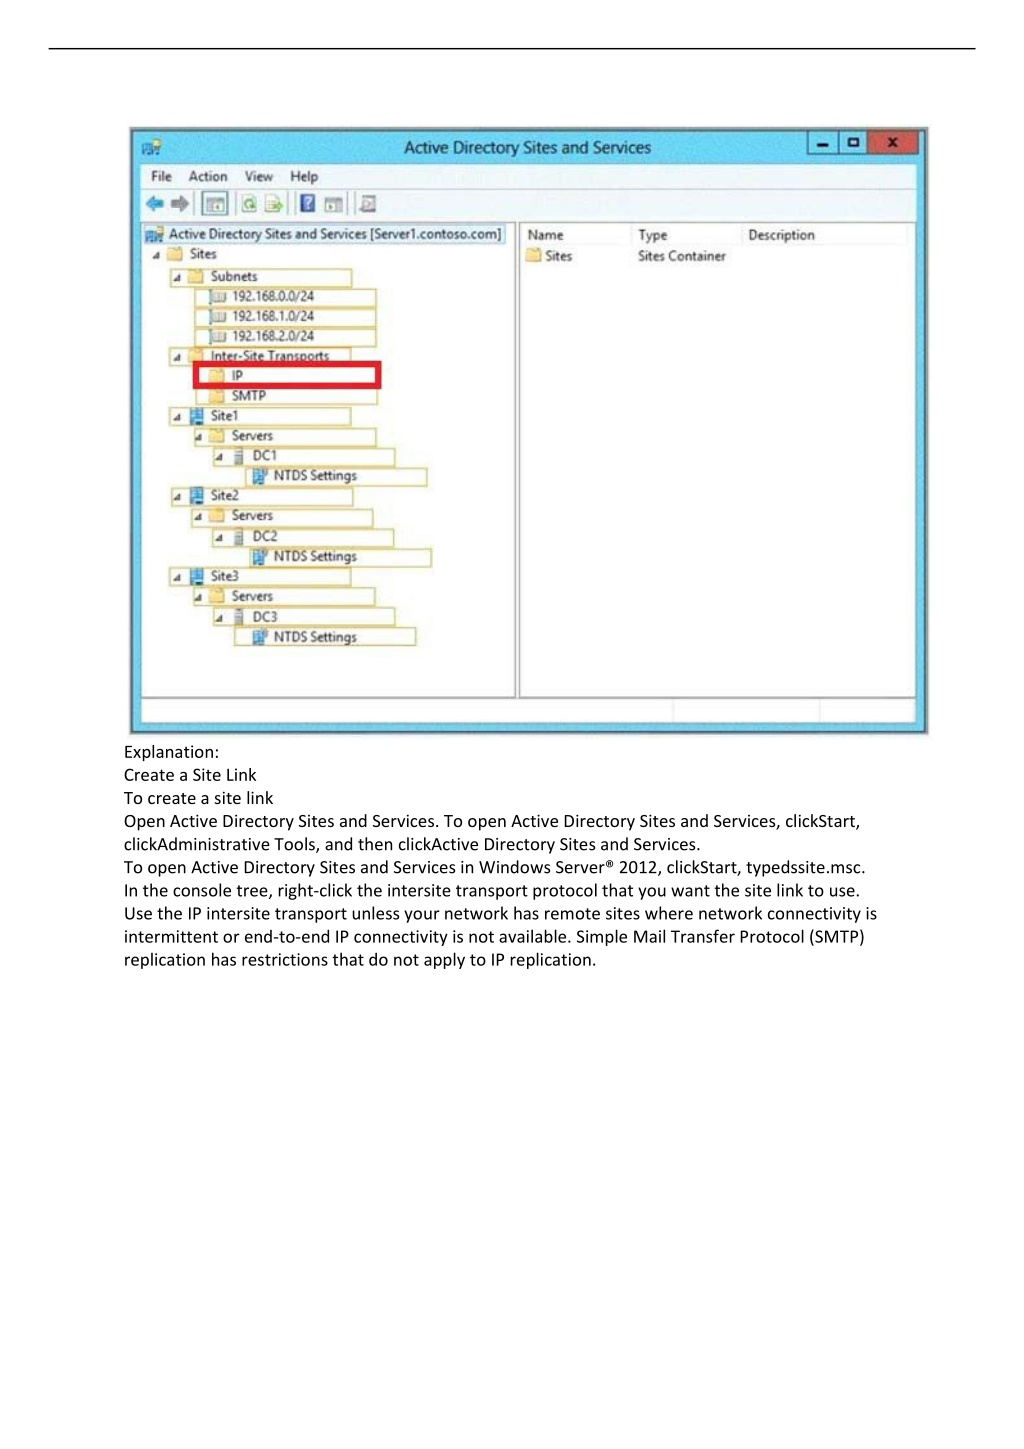Click the 192.168.0.0/24 subnet icon

point(218,297)
